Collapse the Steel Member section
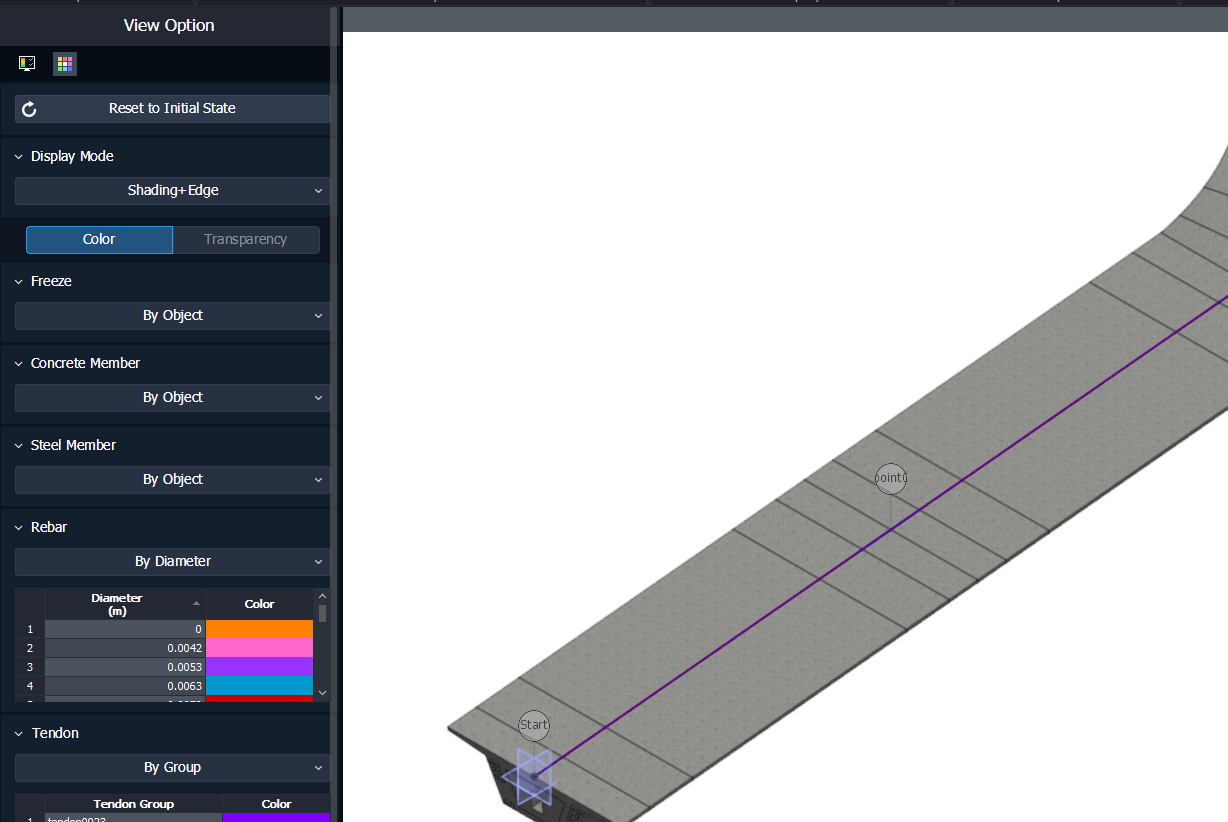The image size is (1228, 822). (19, 446)
